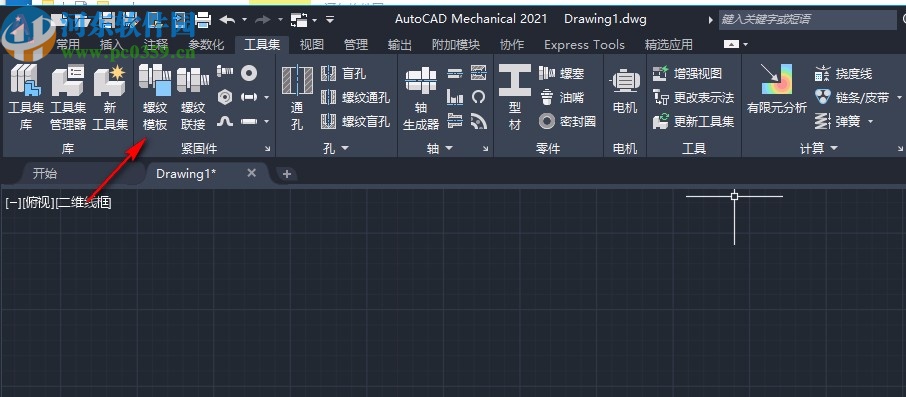Click the 螺纹模板 screw template tool
Viewport: 906px width, 397px height.
155,98
